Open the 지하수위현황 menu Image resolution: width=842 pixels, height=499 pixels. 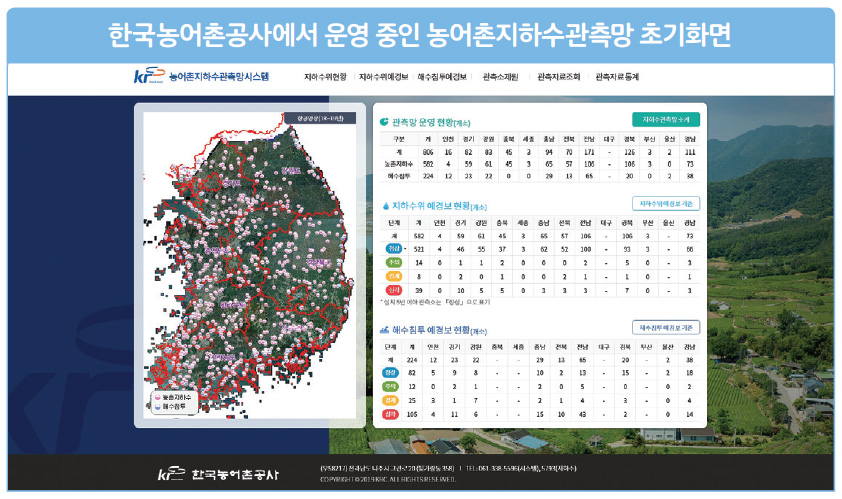click(x=325, y=77)
